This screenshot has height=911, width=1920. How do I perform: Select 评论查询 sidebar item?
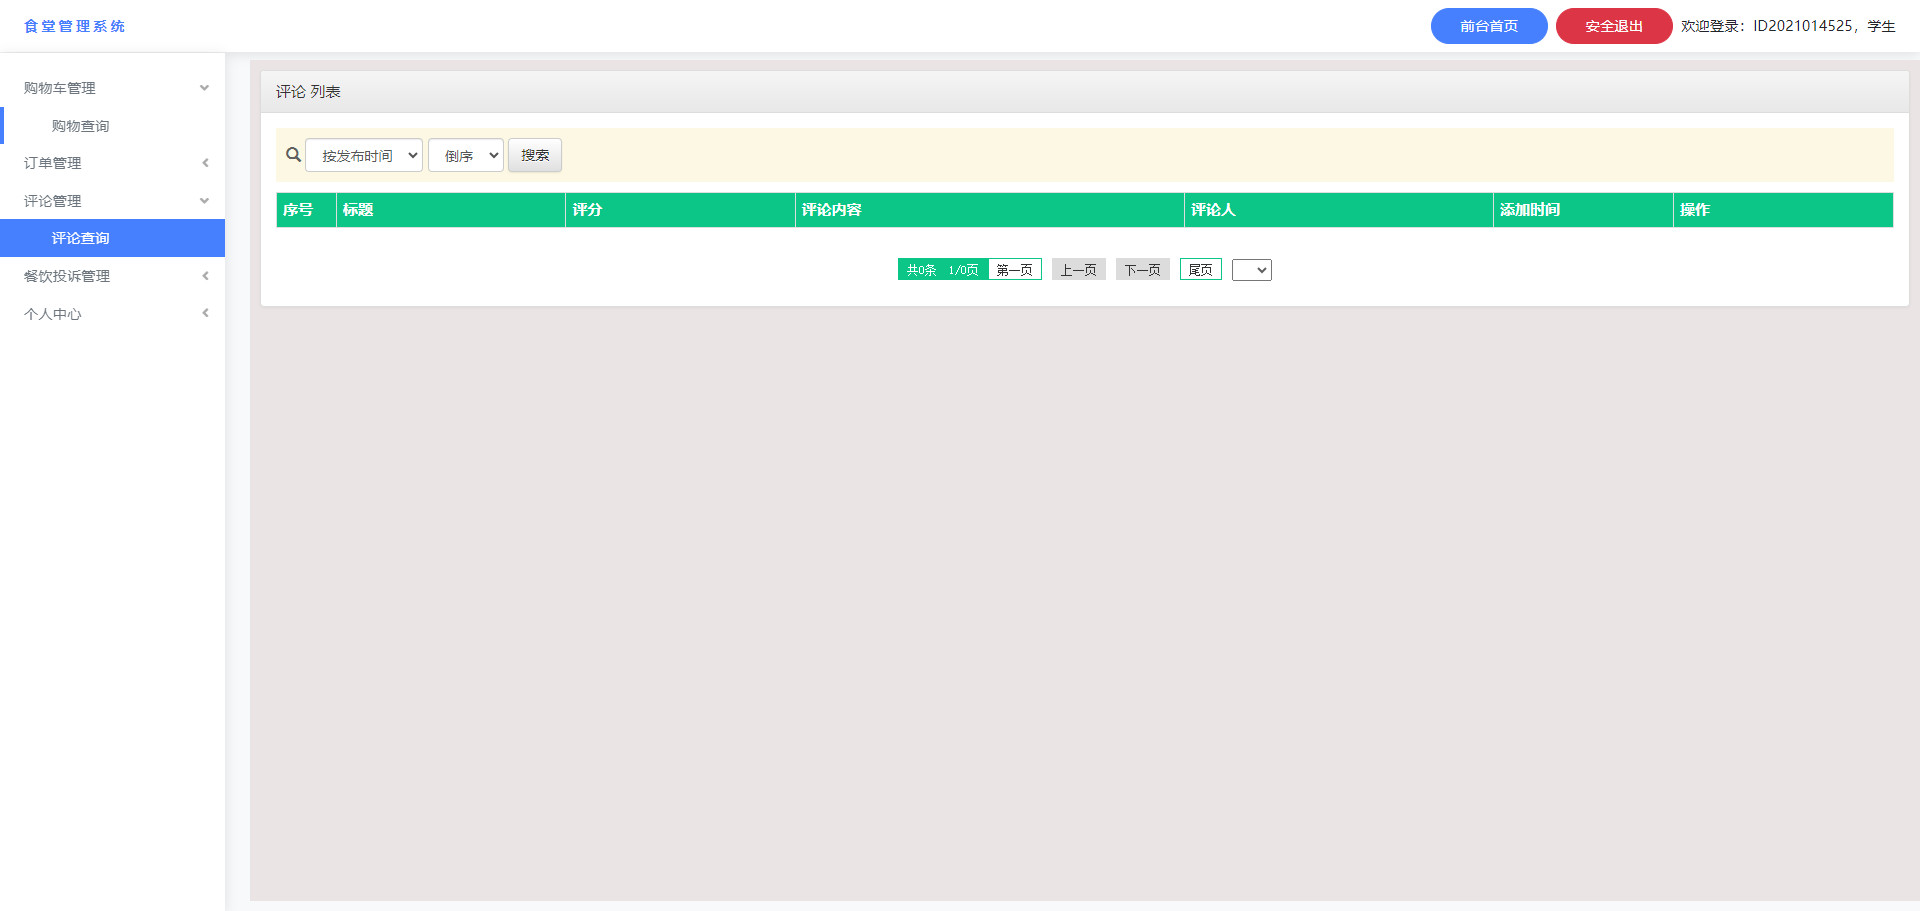pos(81,238)
